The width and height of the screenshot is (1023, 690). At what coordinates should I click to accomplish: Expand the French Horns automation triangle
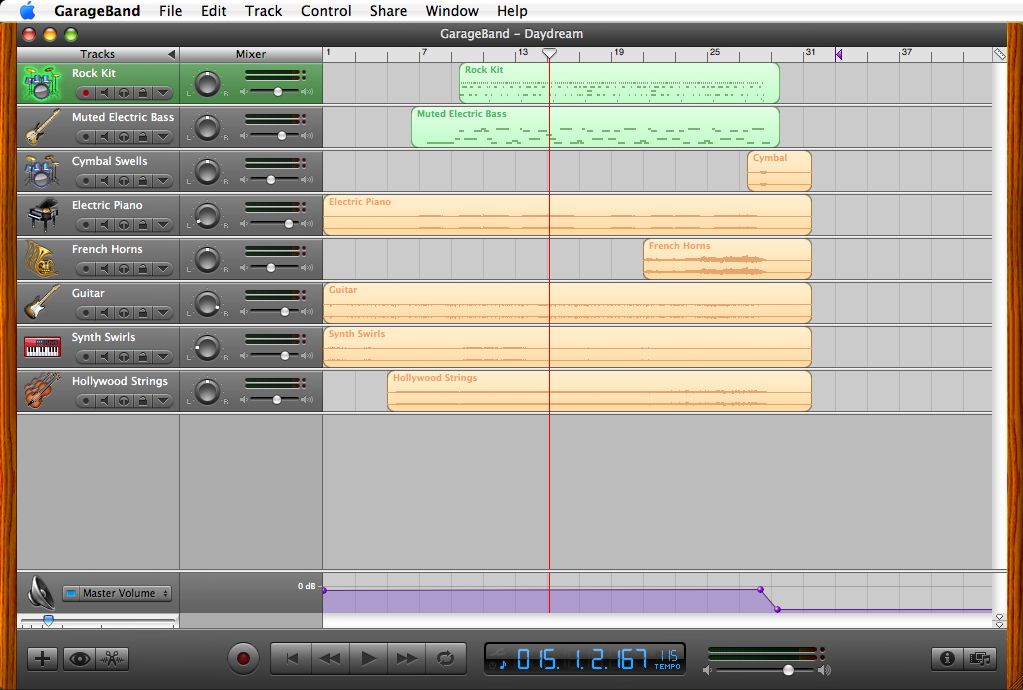[162, 269]
